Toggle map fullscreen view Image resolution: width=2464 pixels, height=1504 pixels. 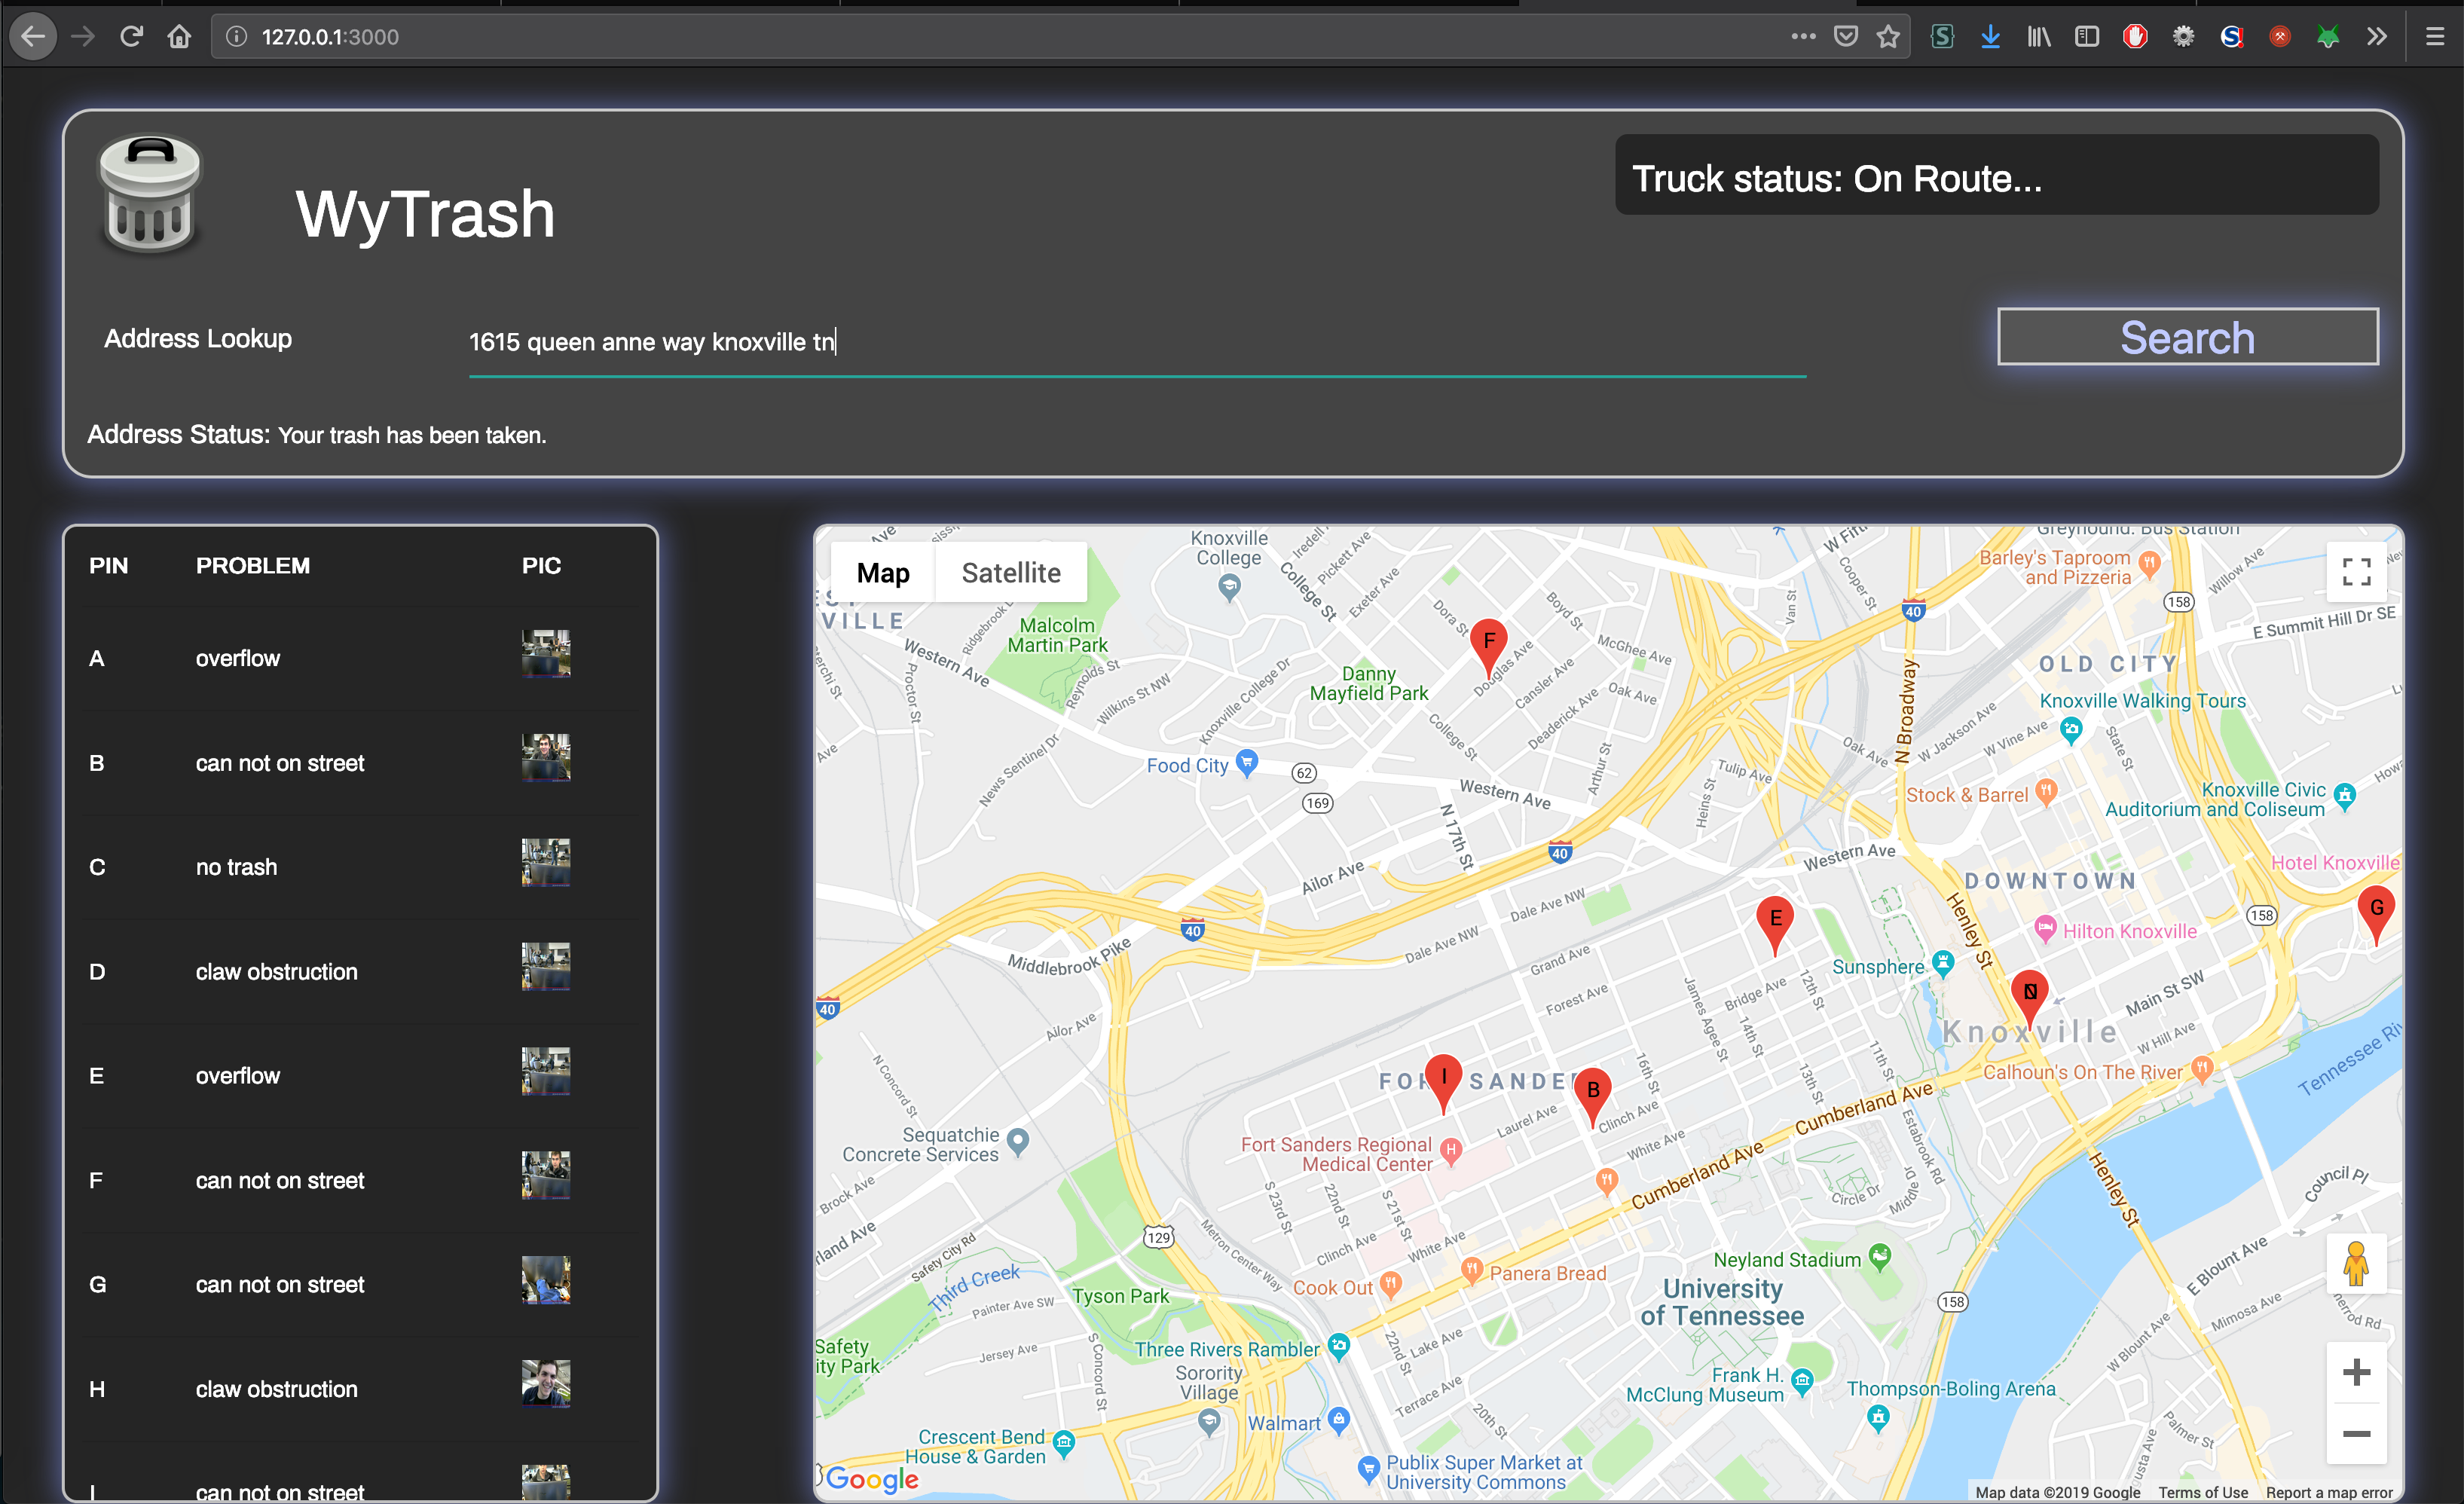(x=2356, y=572)
